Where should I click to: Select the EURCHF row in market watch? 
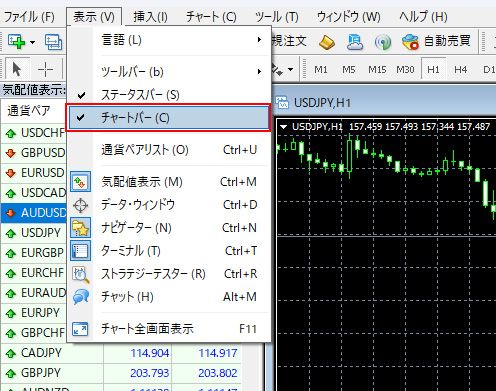pos(34,273)
